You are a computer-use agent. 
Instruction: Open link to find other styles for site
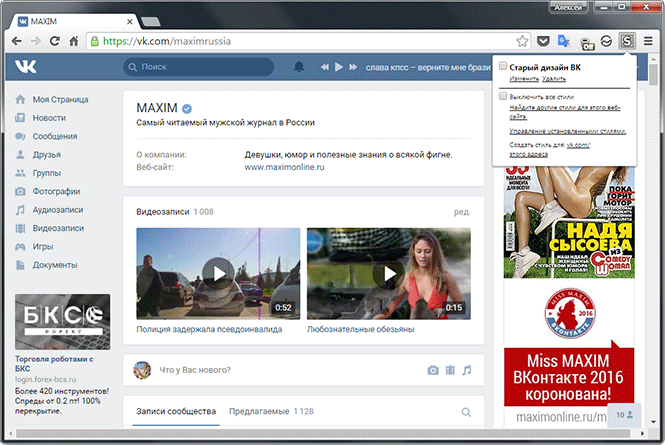pos(564,112)
